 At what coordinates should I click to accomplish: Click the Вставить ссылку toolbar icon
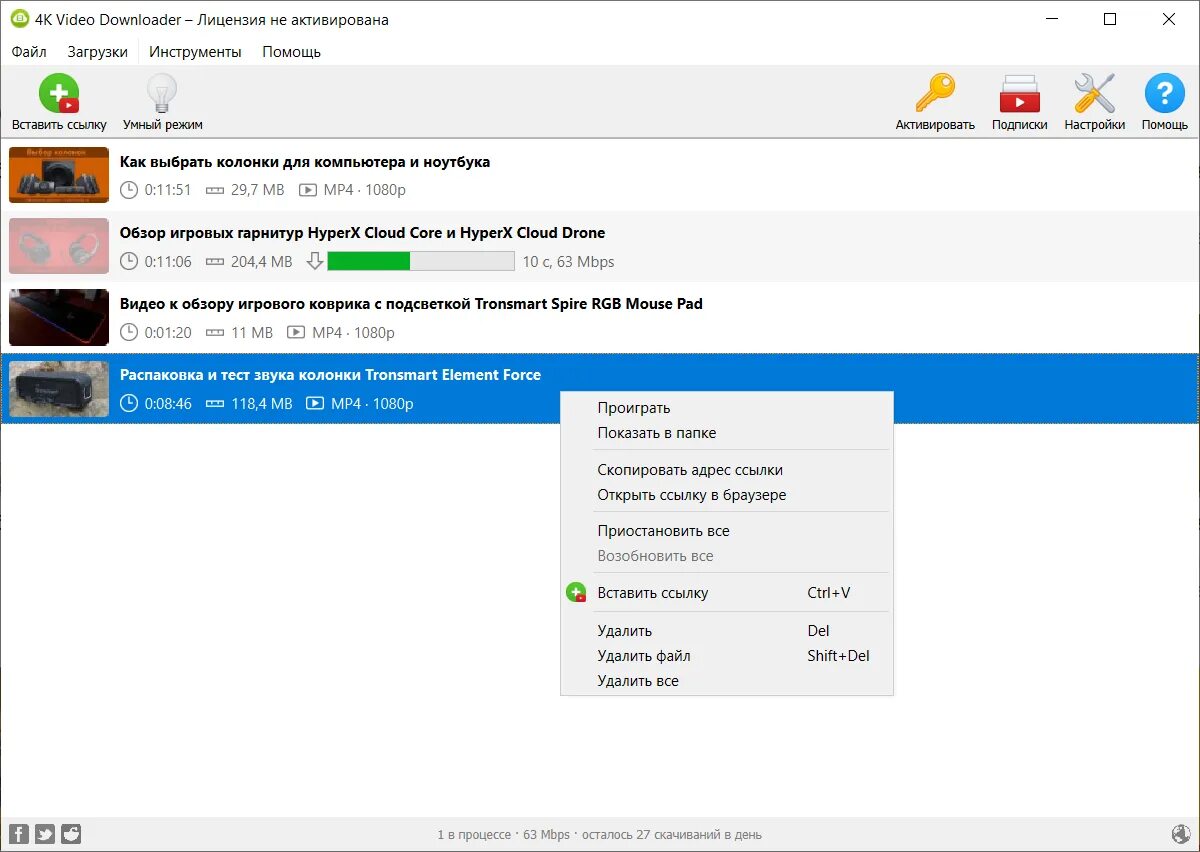click(59, 94)
